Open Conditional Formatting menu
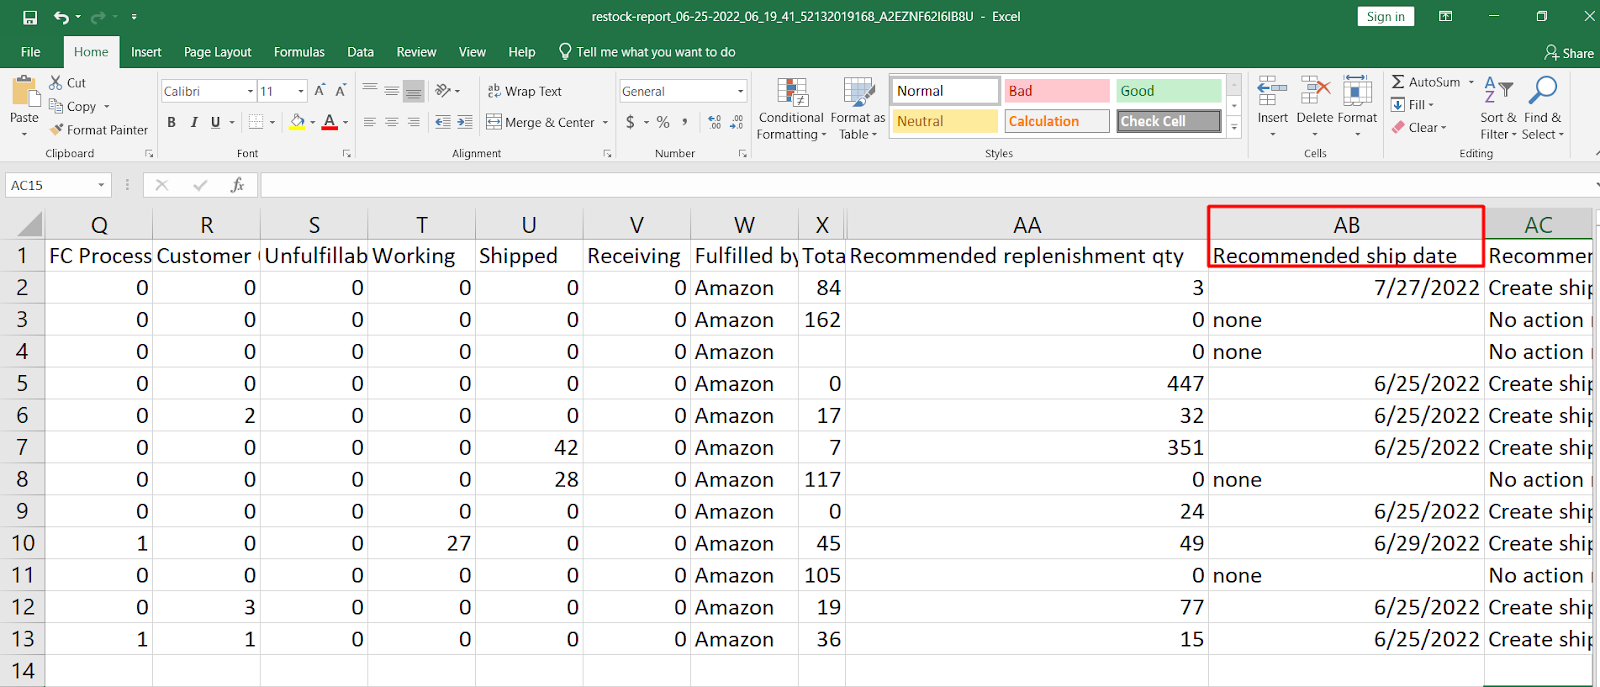Screen dimensions: 1600x687 click(x=792, y=109)
